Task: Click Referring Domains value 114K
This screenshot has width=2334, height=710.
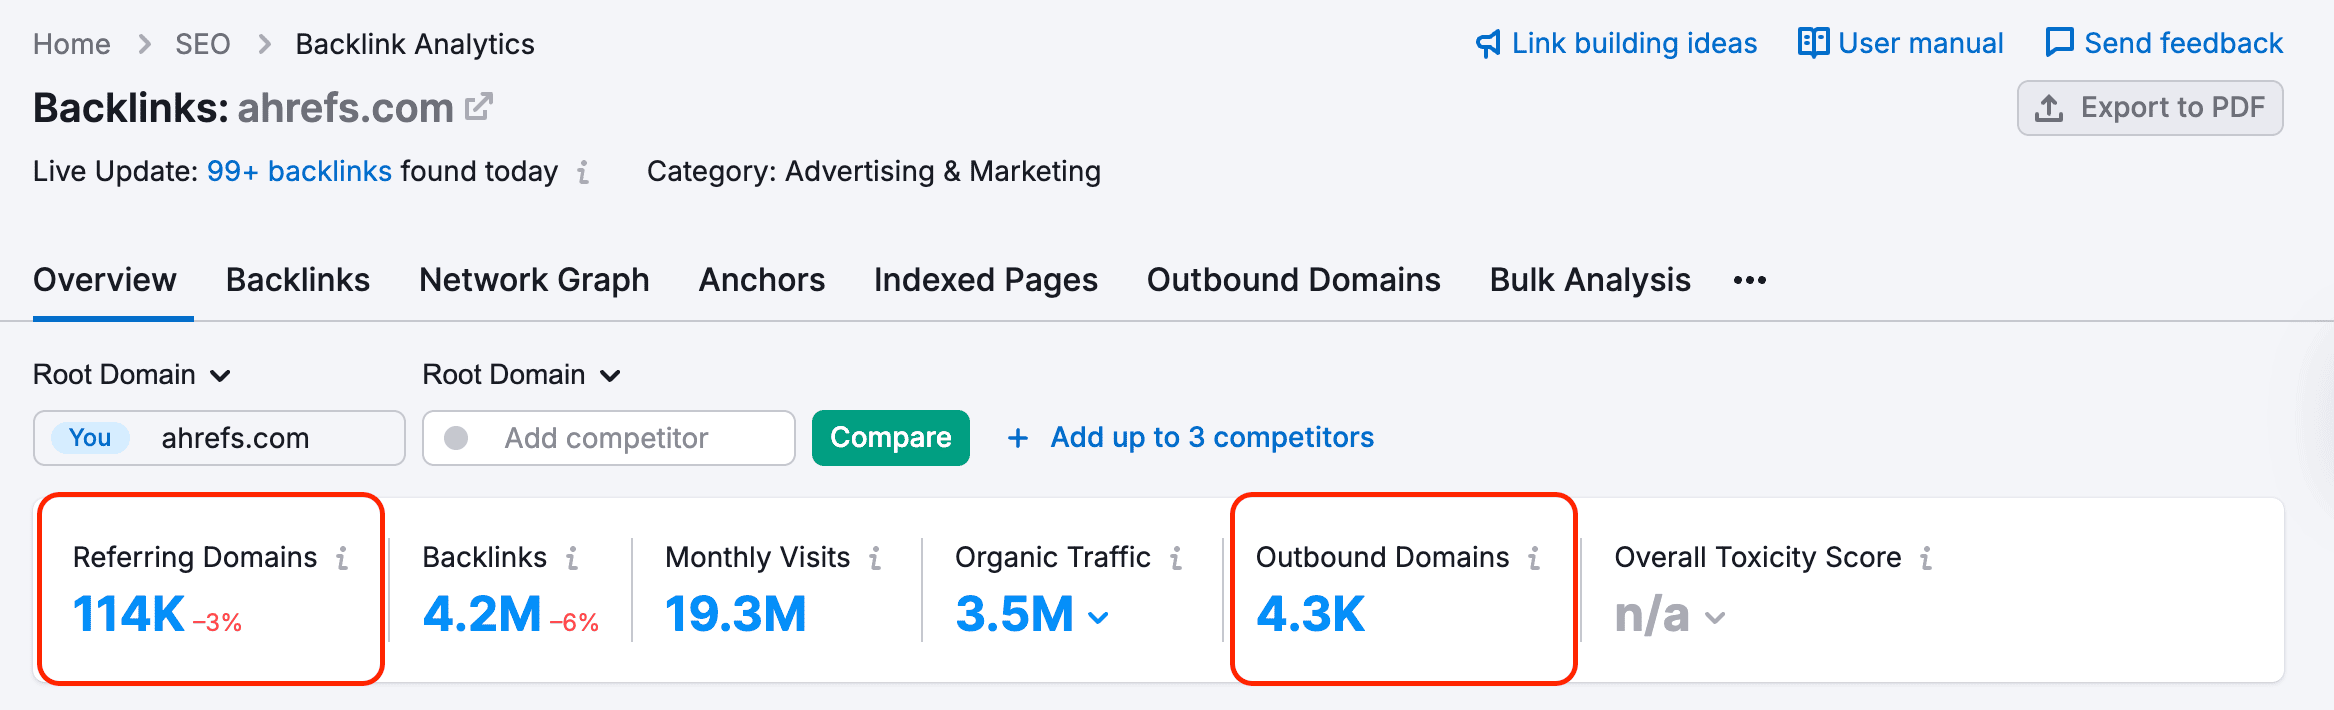Action: click(x=129, y=614)
